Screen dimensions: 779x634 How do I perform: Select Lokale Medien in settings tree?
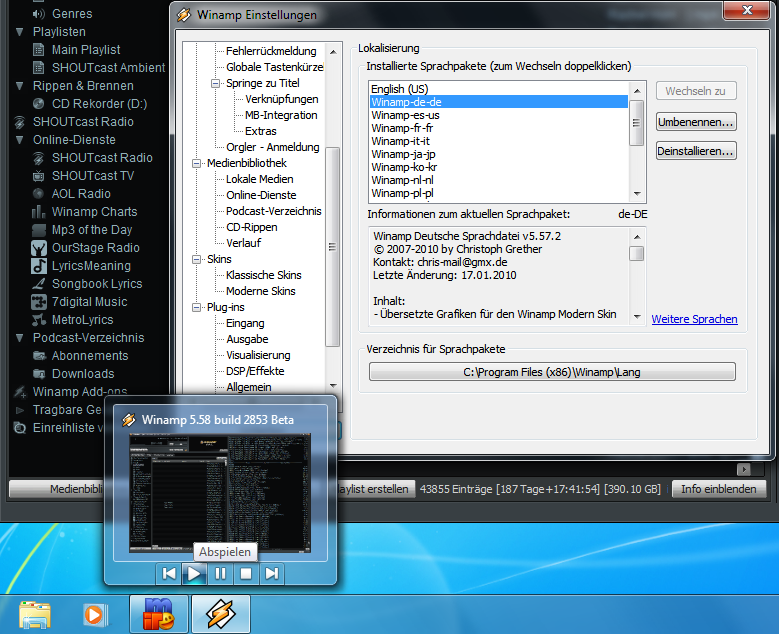[x=260, y=179]
